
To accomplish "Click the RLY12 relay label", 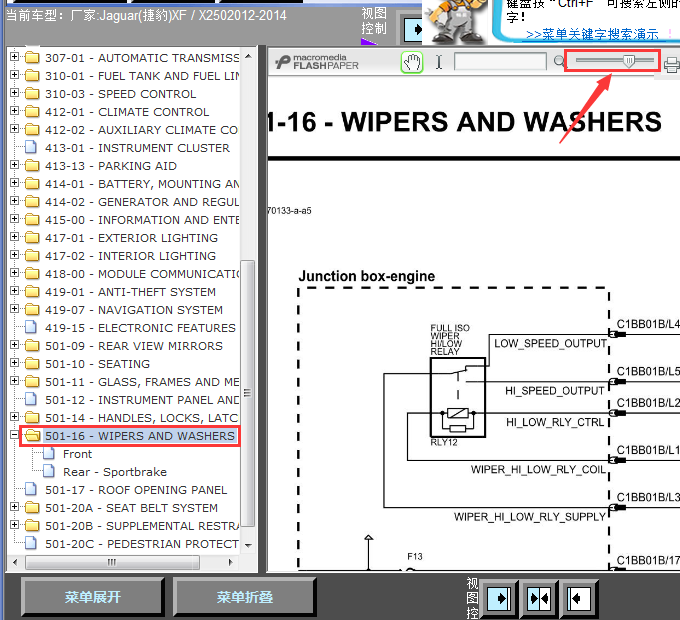I will (x=444, y=442).
